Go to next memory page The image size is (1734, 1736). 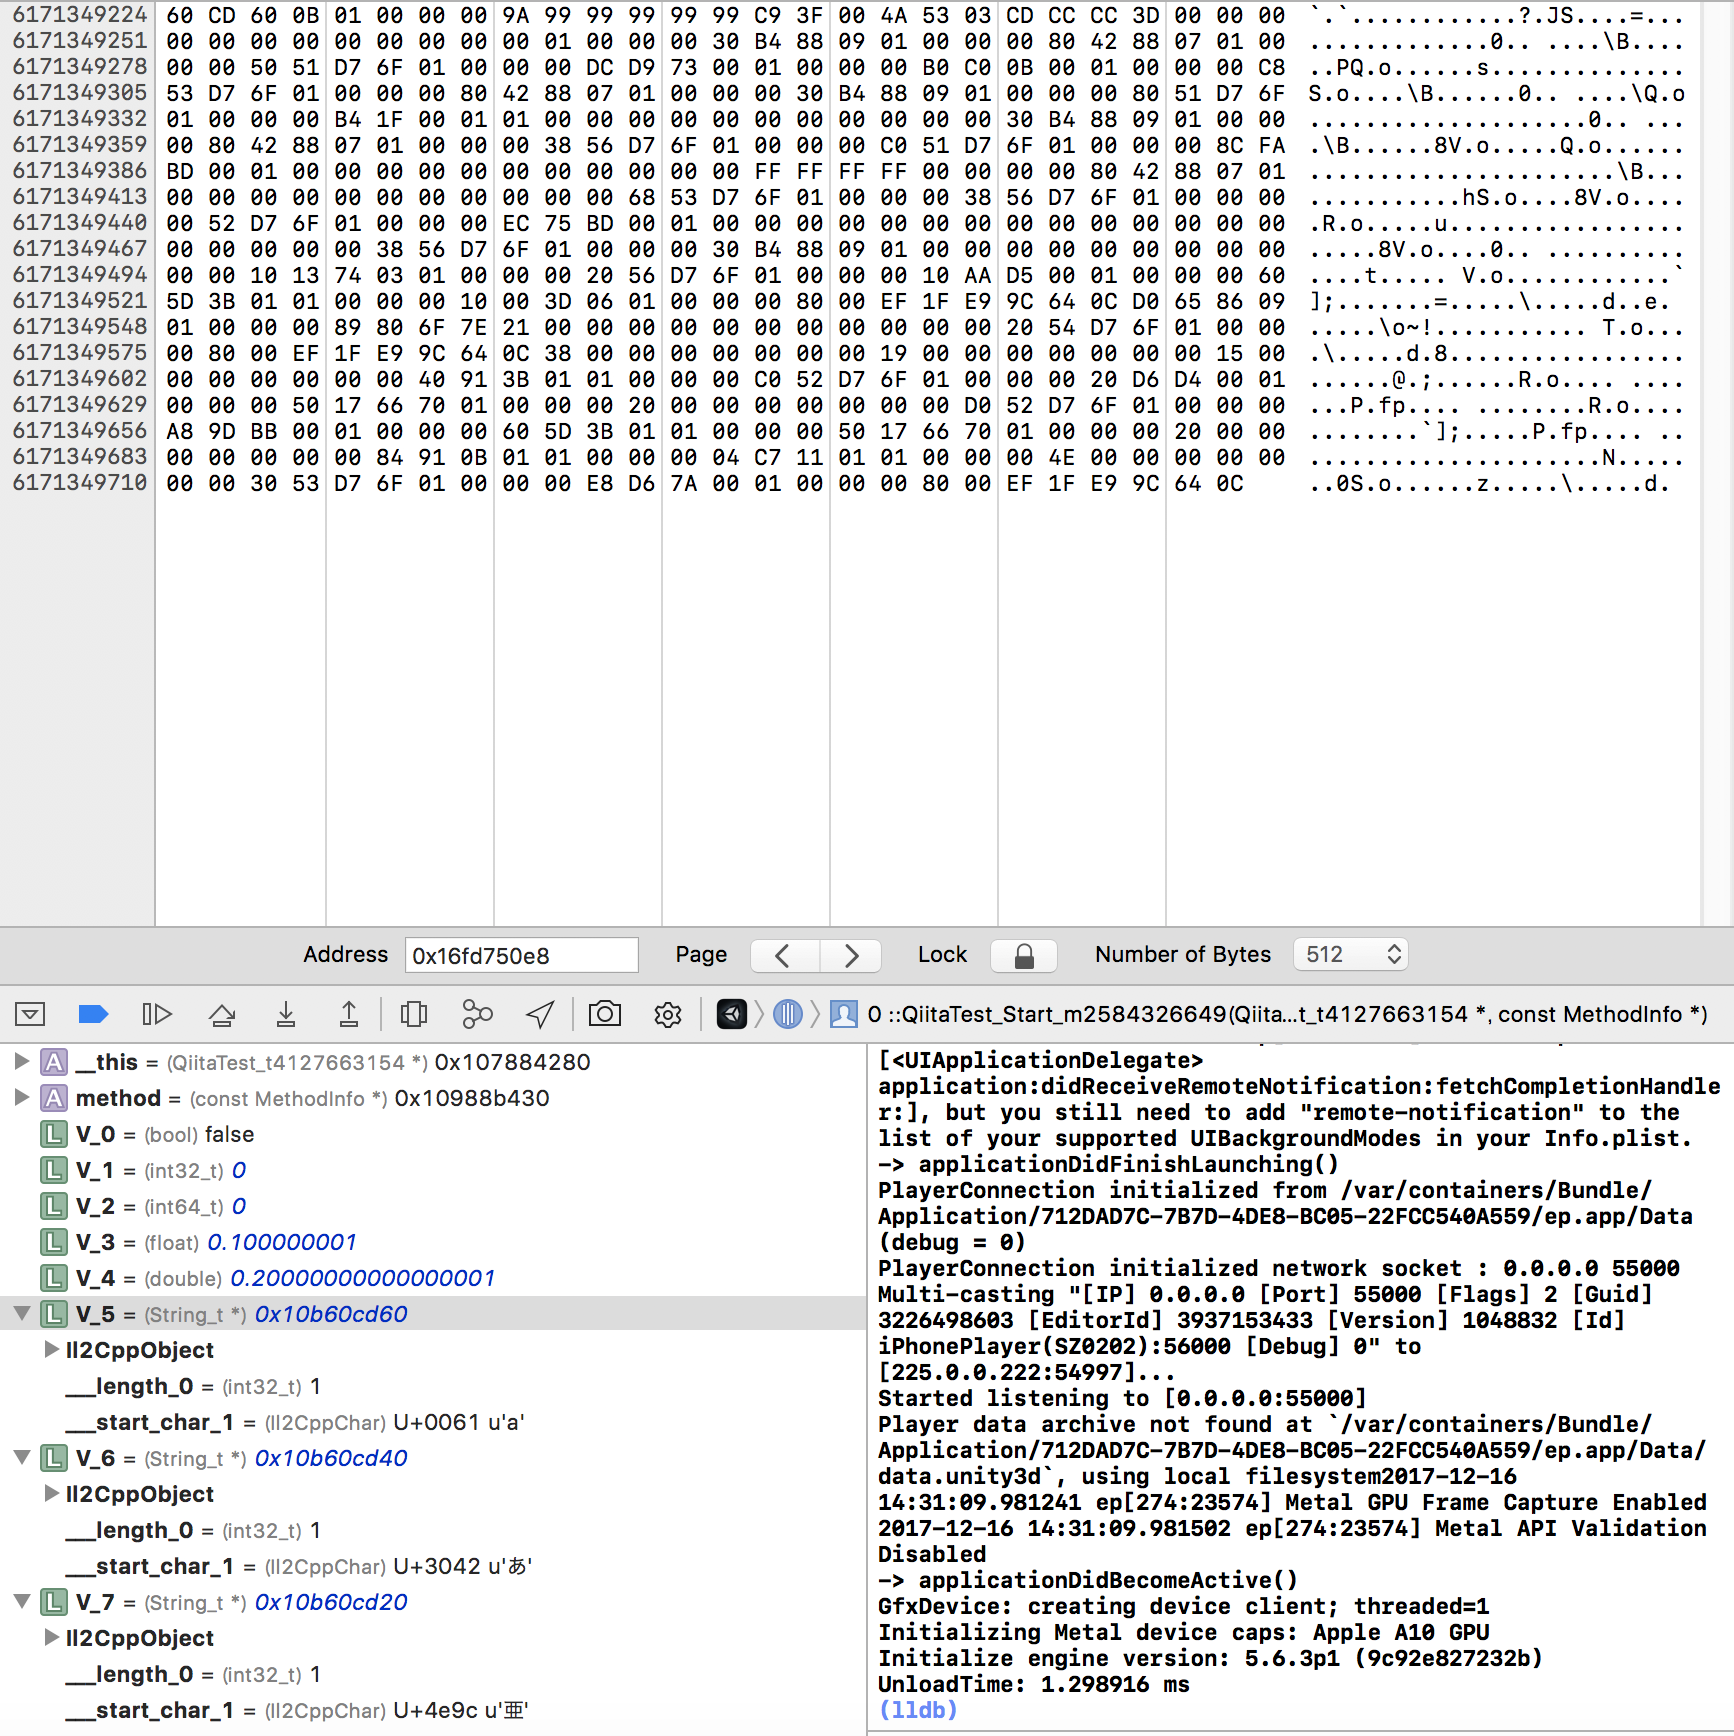(x=850, y=955)
